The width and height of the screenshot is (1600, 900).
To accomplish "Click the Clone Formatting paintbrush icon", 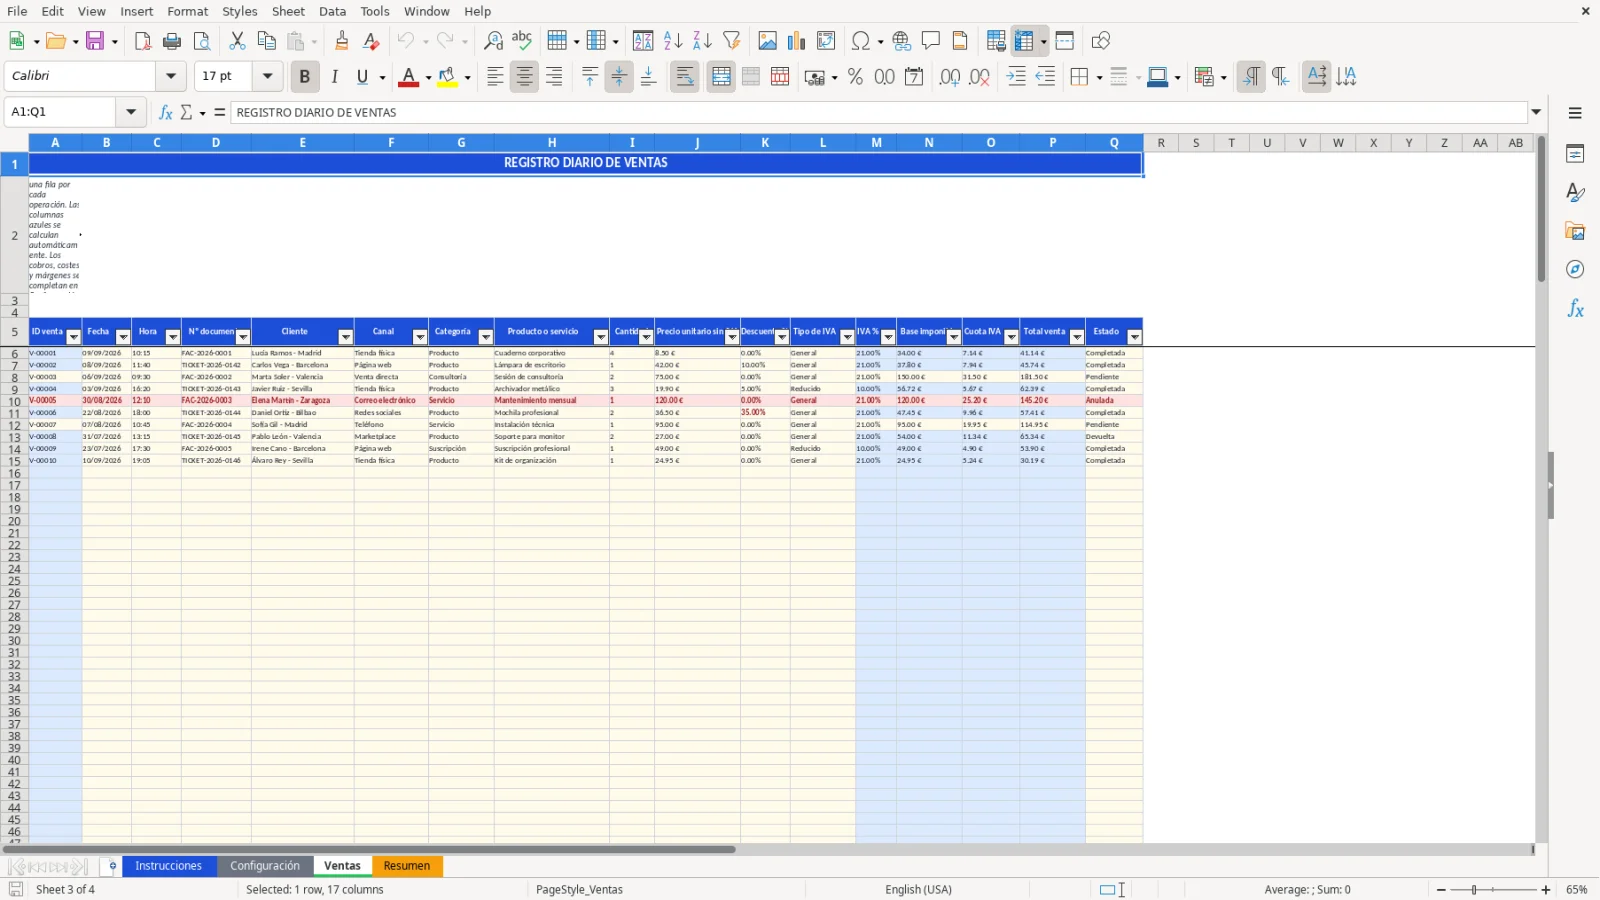I will tap(342, 41).
